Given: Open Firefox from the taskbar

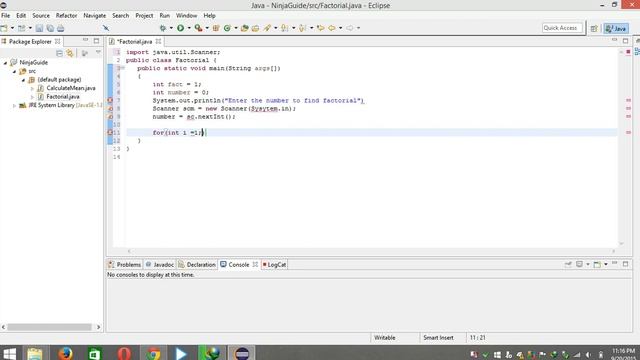Looking at the screenshot, I should tap(65, 353).
